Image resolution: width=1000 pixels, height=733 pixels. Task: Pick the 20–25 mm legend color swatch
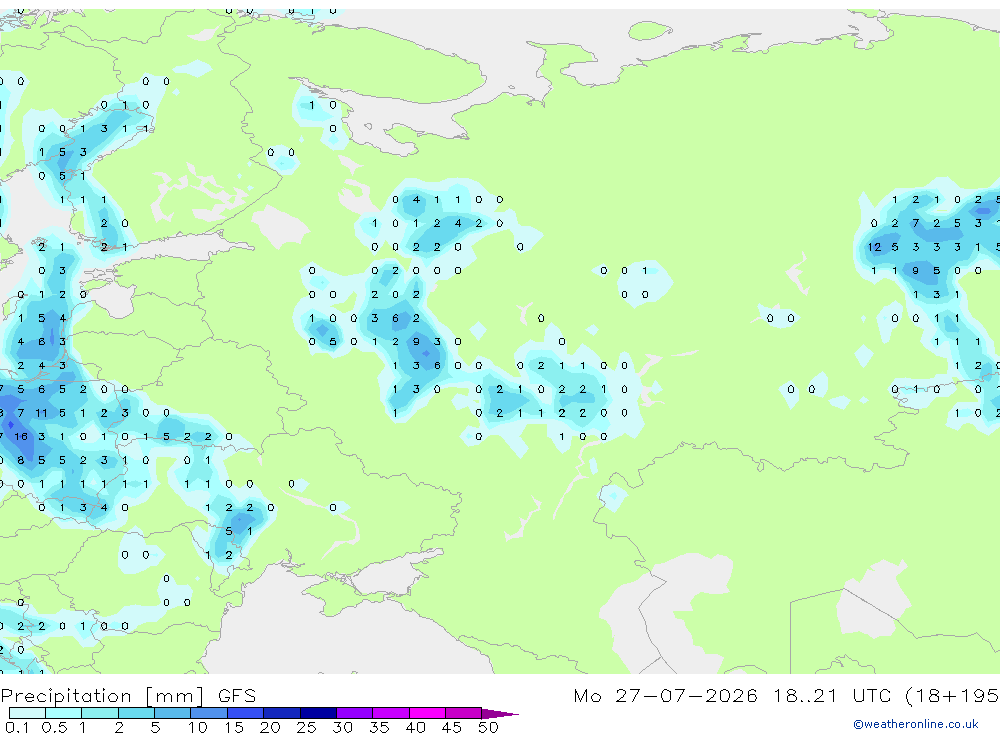pyautogui.click(x=281, y=713)
